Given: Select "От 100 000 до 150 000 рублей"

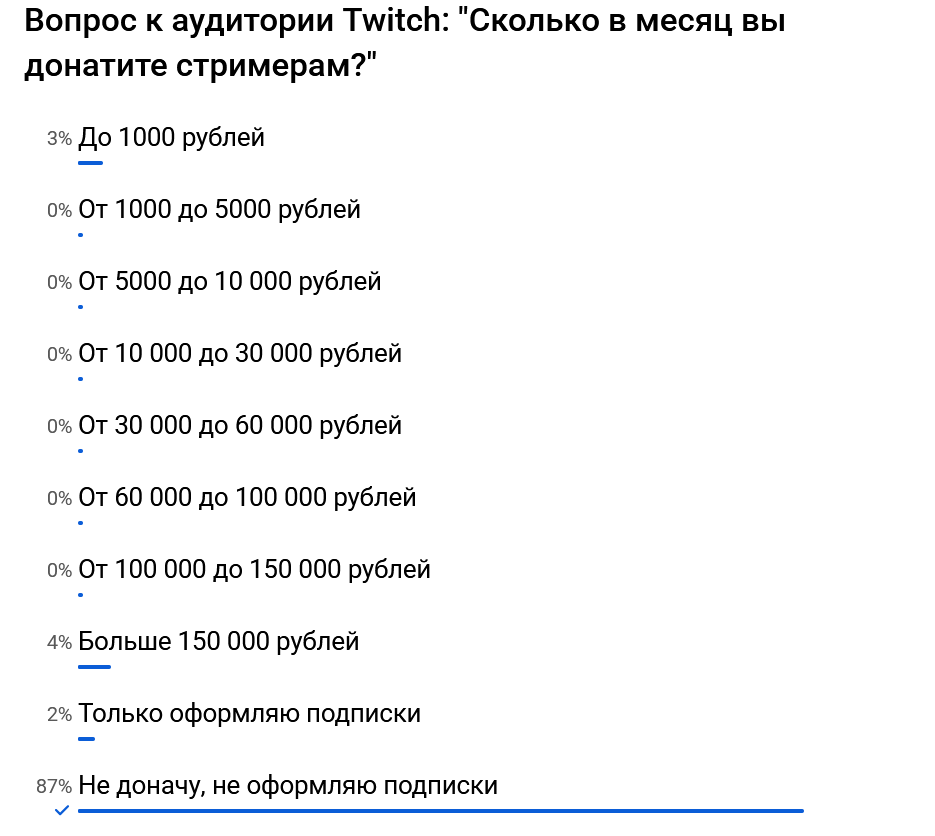Looking at the screenshot, I should pos(254,570).
